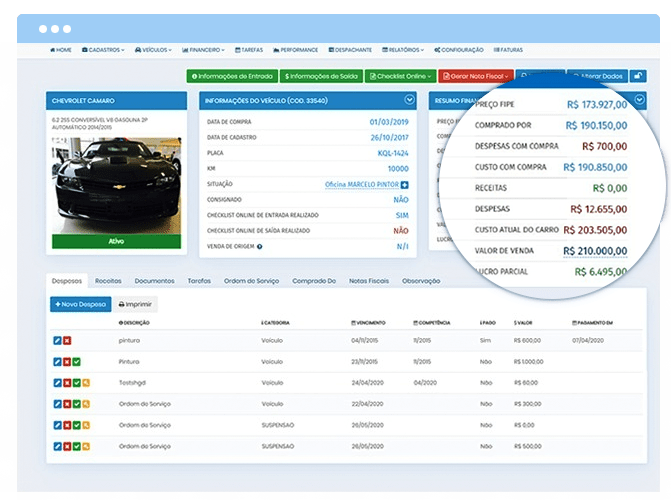Image resolution: width=671 pixels, height=500 pixels.
Task: Open orange detail icon on 22/04/2020 Ordem de Serviço
Action: click(x=86, y=404)
